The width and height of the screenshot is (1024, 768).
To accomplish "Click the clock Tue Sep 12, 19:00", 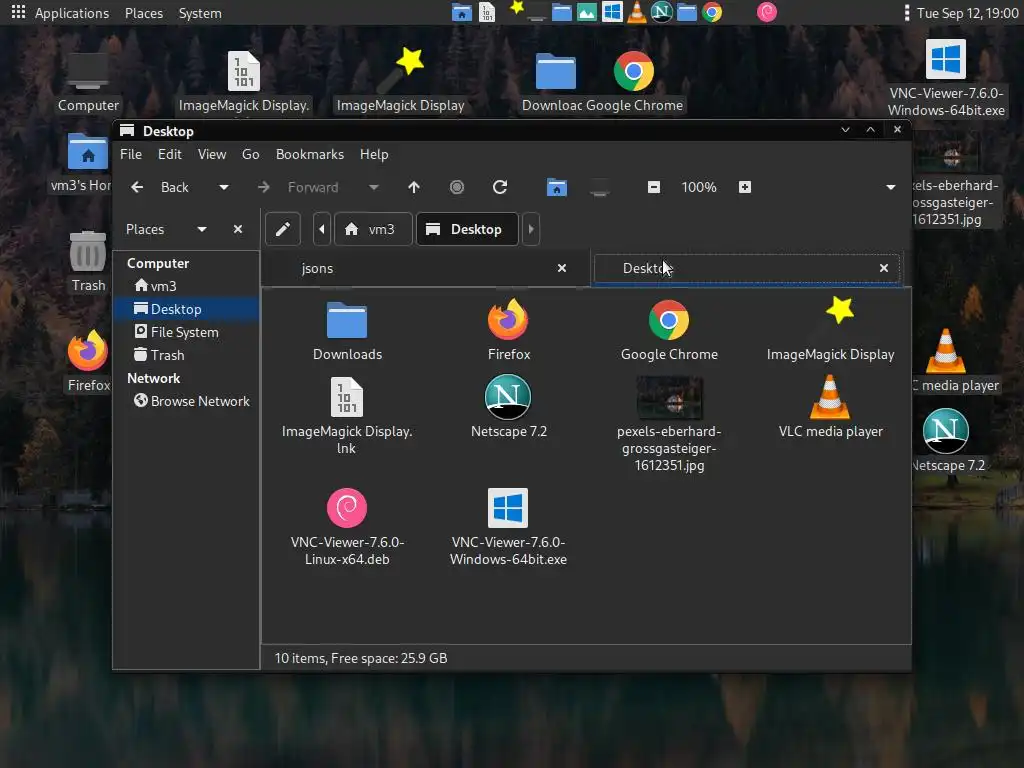I will tap(967, 13).
